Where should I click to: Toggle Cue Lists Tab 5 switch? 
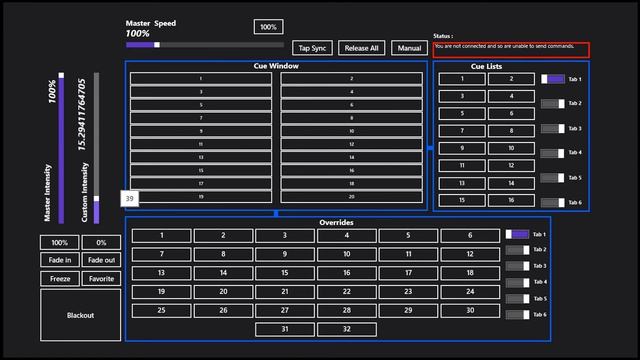[x=553, y=178]
